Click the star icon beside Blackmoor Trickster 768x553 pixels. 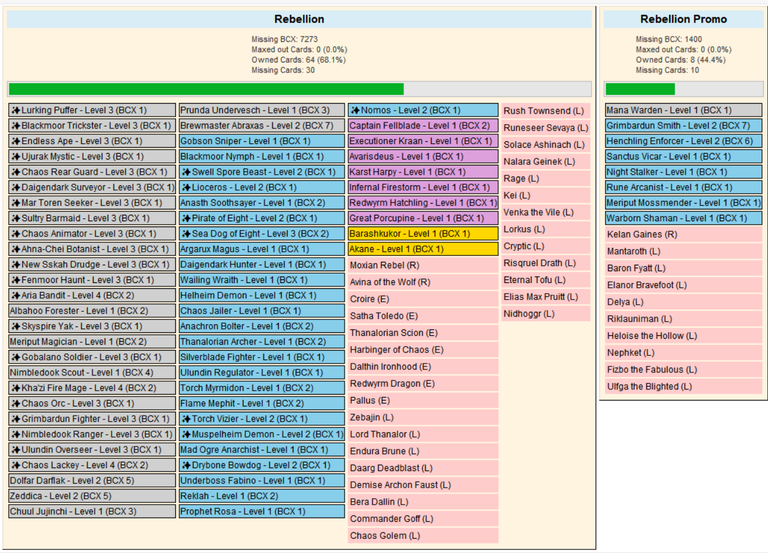pos(16,126)
